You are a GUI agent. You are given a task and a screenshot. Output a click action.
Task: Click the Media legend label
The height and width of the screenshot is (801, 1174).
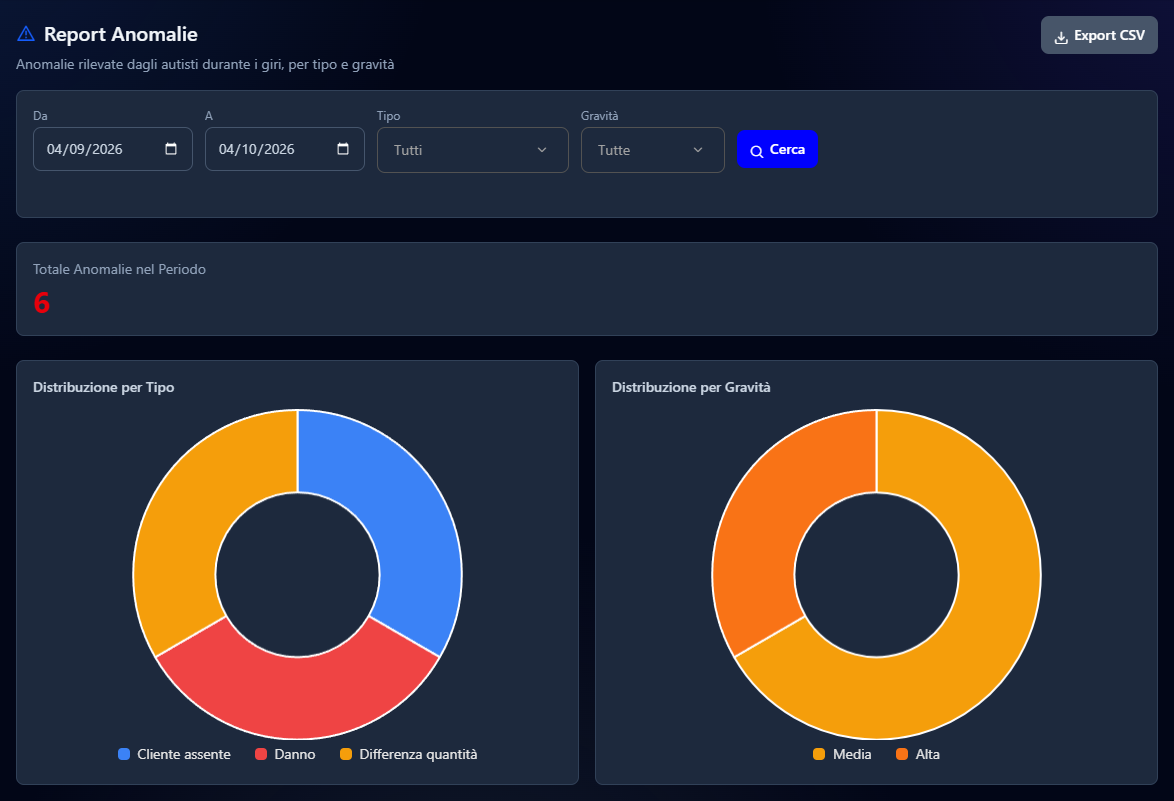(x=852, y=754)
